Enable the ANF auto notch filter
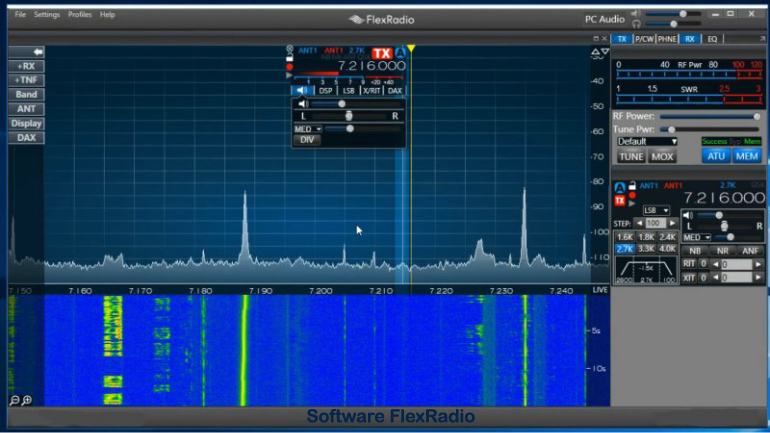This screenshot has height=433, width=770. point(750,251)
